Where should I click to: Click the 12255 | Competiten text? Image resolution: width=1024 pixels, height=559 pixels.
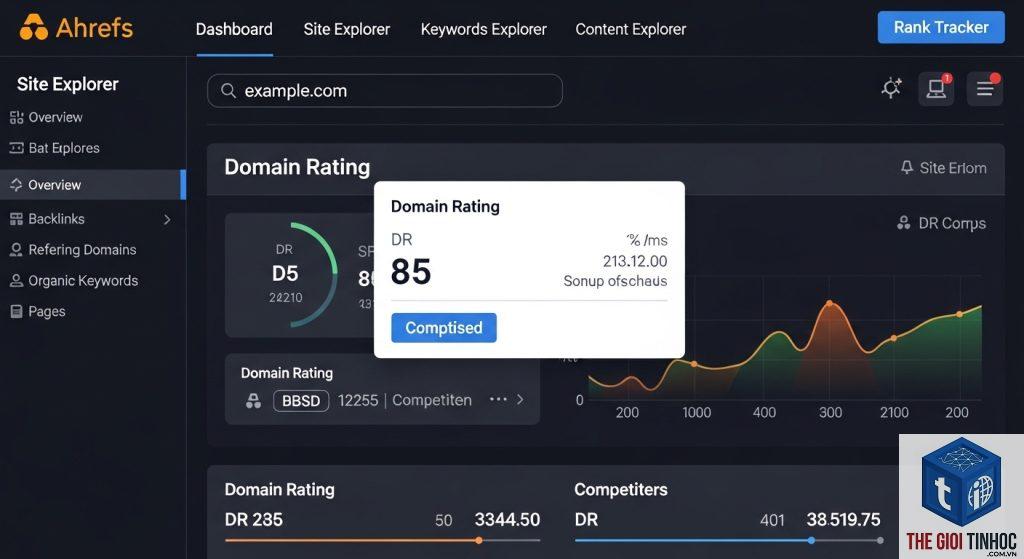pyautogui.click(x=405, y=400)
